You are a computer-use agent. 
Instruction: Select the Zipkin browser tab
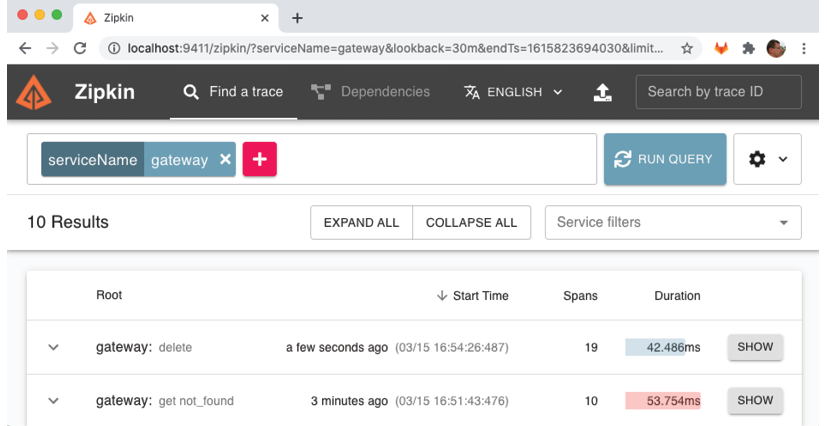[x=176, y=18]
